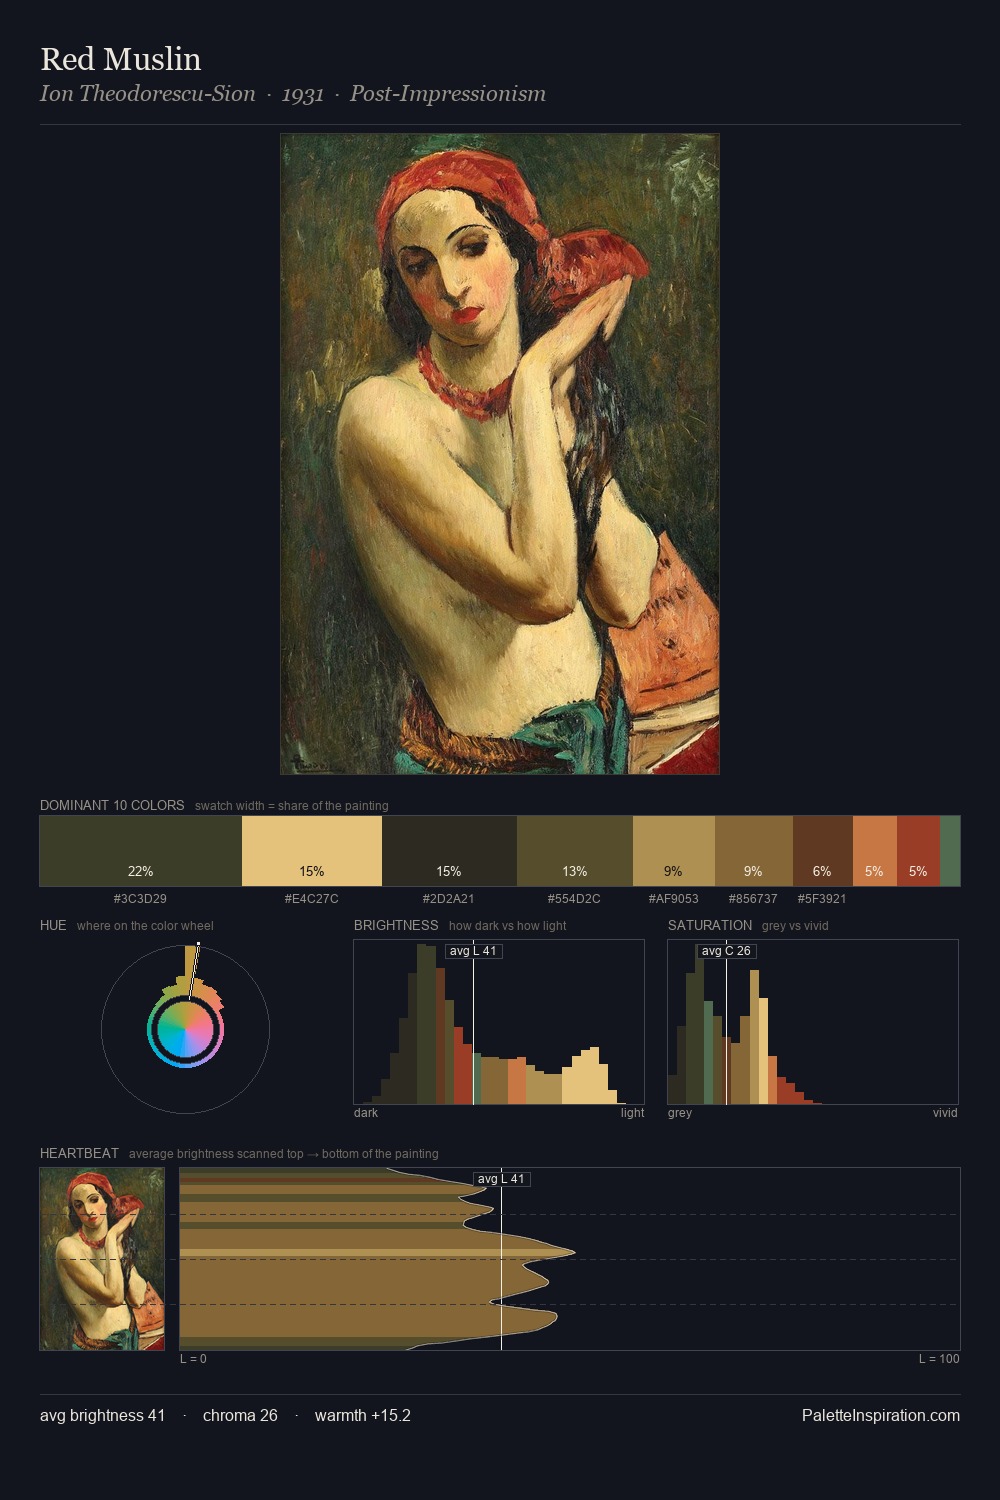
Task: Click the #3C3D29 dark olive swatch
Action: point(141,851)
